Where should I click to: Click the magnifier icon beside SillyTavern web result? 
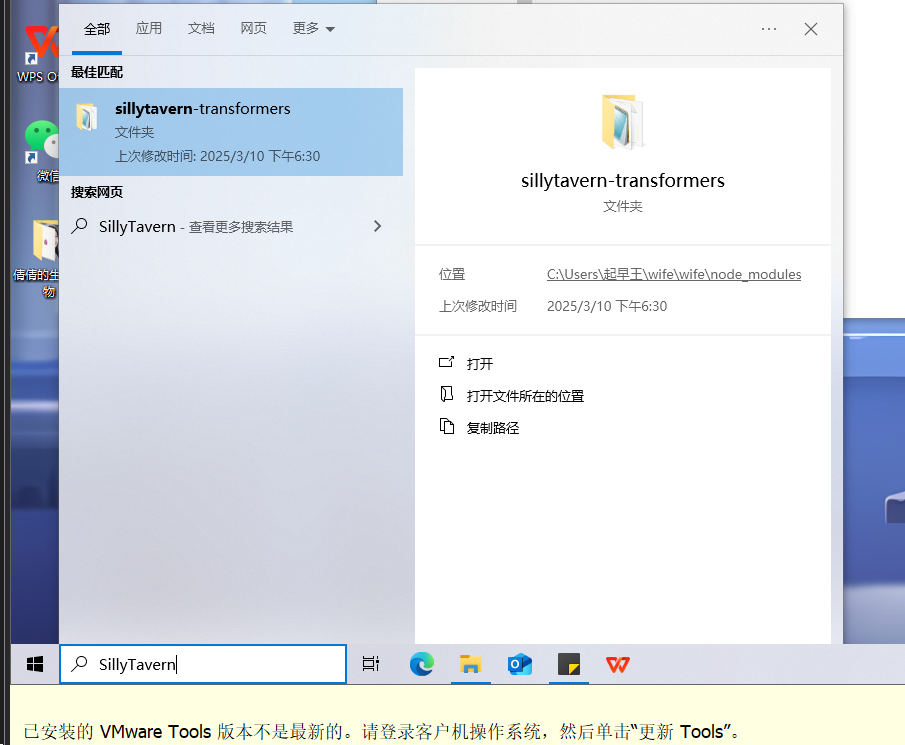(x=80, y=226)
